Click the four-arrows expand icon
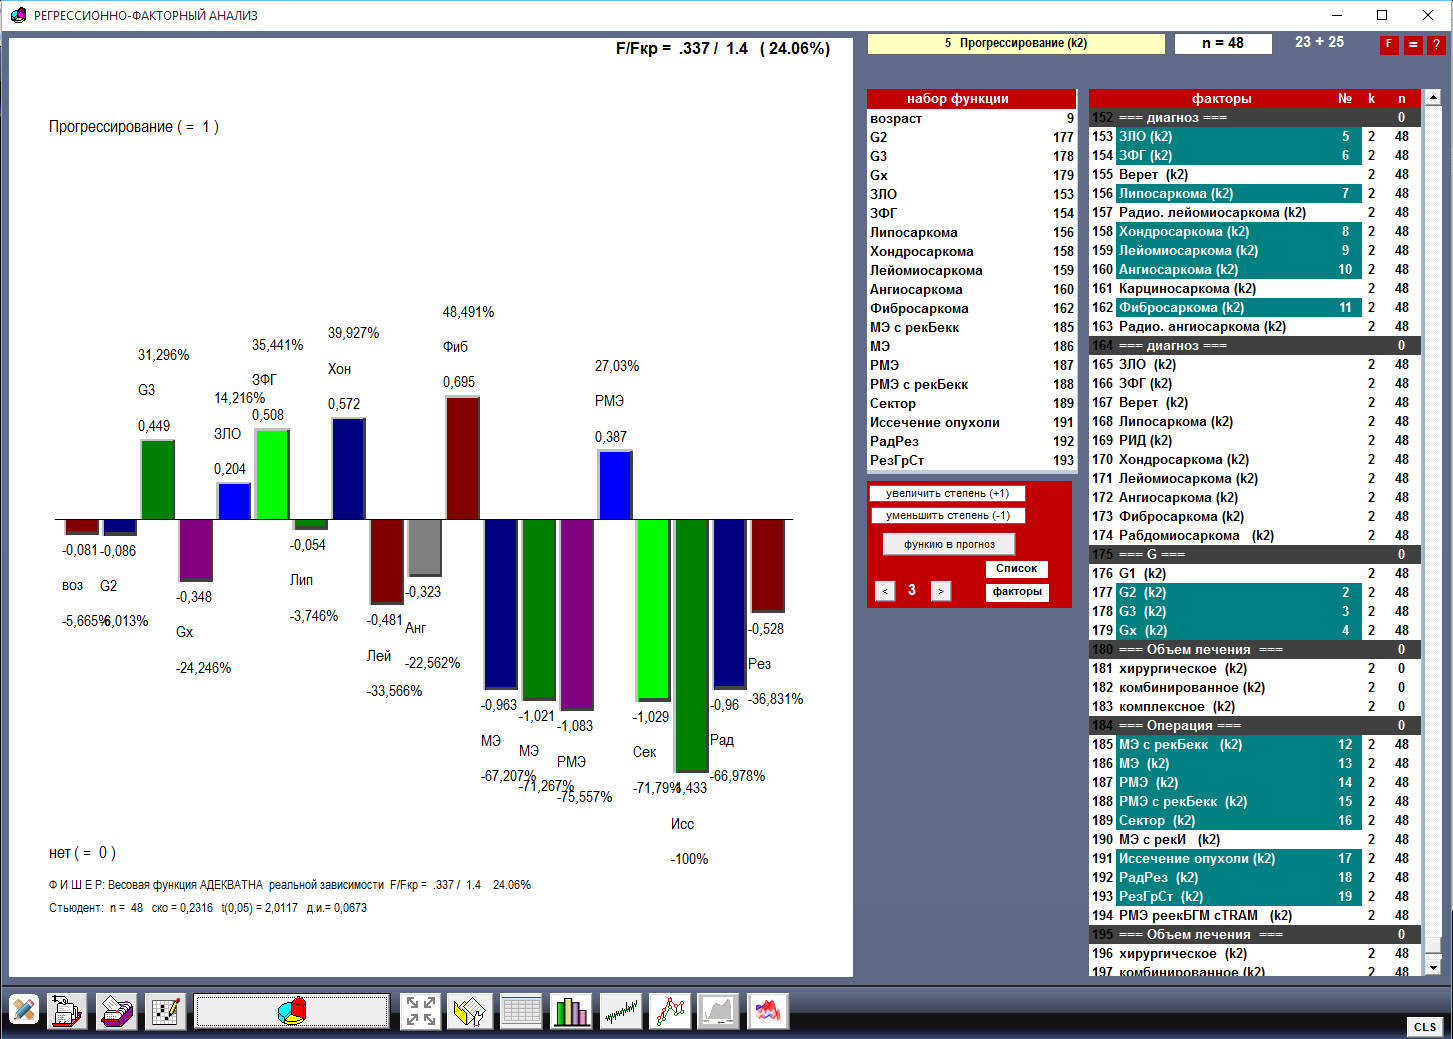The height and width of the screenshot is (1039, 1453). (420, 1011)
